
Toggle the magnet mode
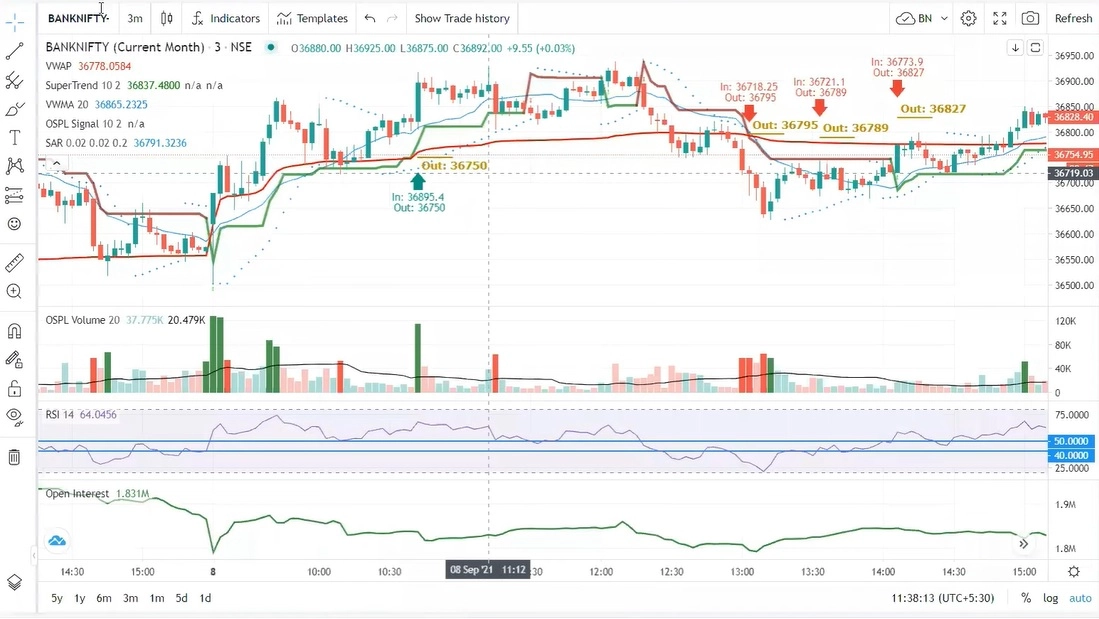[x=15, y=331]
